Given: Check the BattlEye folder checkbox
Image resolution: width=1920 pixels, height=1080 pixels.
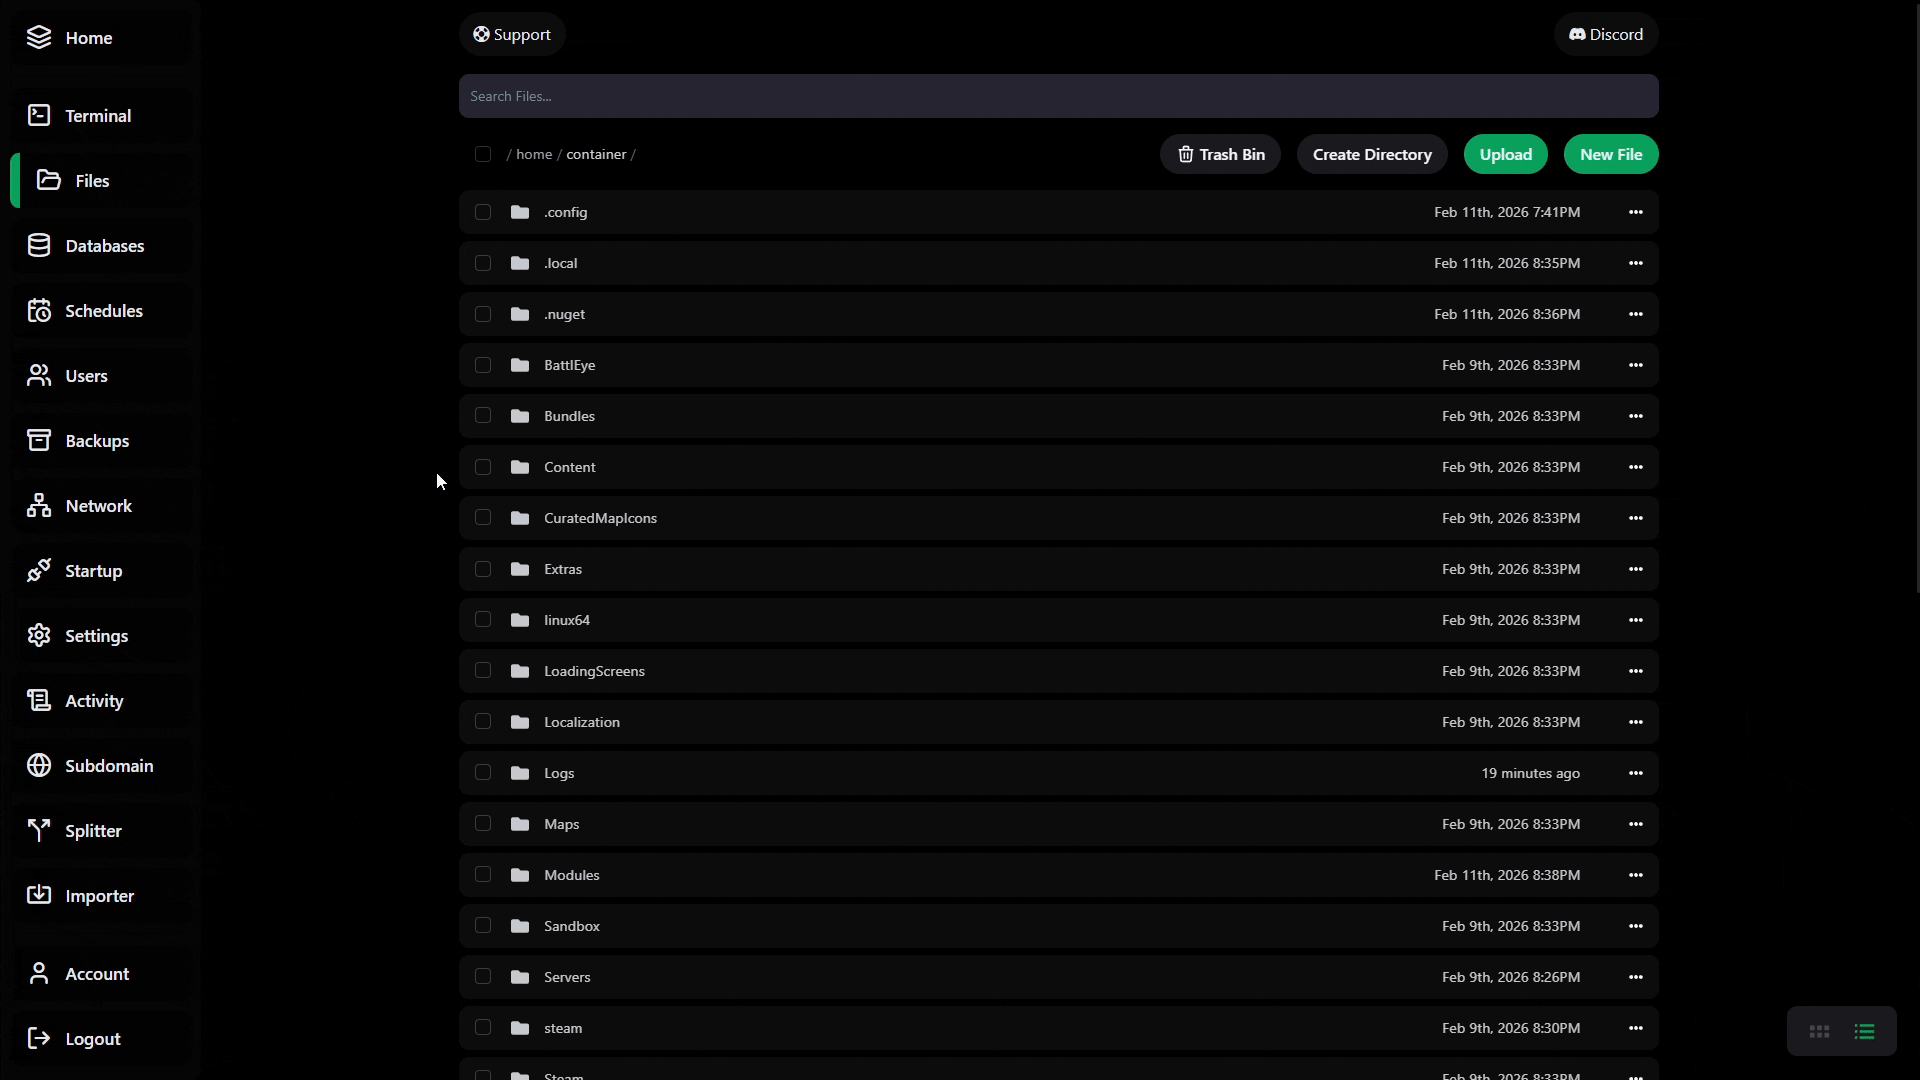Looking at the screenshot, I should pyautogui.click(x=483, y=365).
